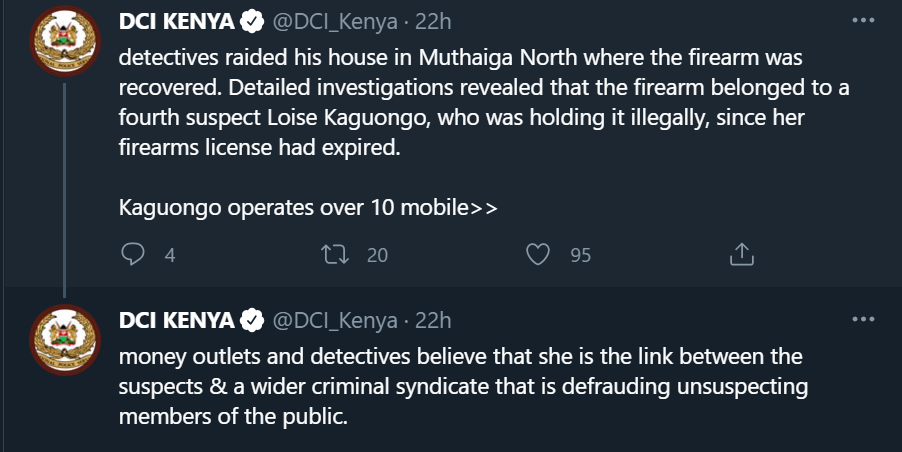Open the 22h timestamp of the firearm tweet
This screenshot has width=902, height=452.
coord(433,21)
